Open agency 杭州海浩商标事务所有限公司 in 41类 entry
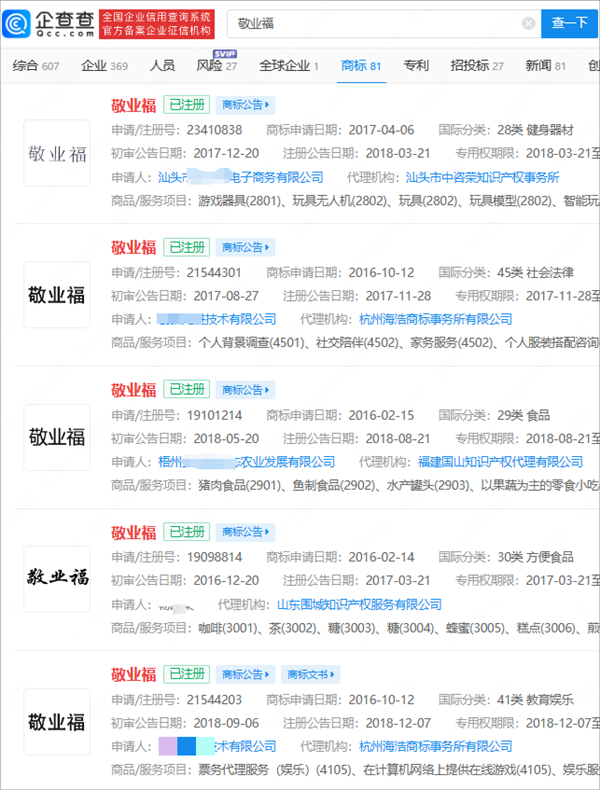The image size is (600, 790). [x=436, y=746]
